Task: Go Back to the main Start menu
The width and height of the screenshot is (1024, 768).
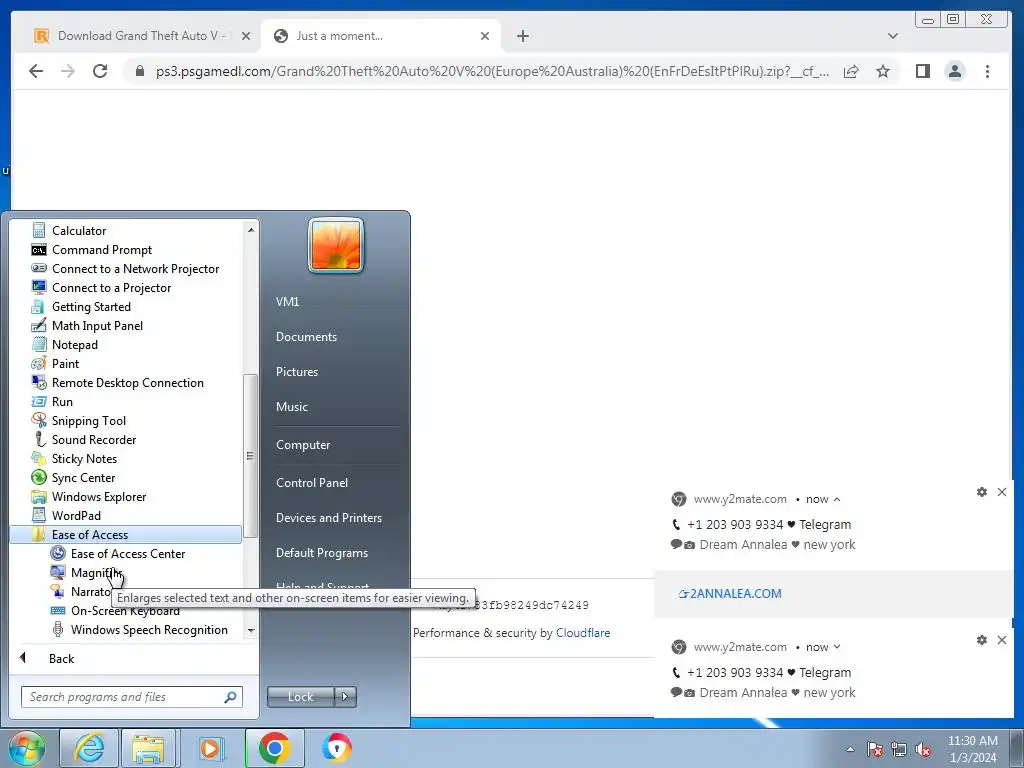Action: pos(61,658)
